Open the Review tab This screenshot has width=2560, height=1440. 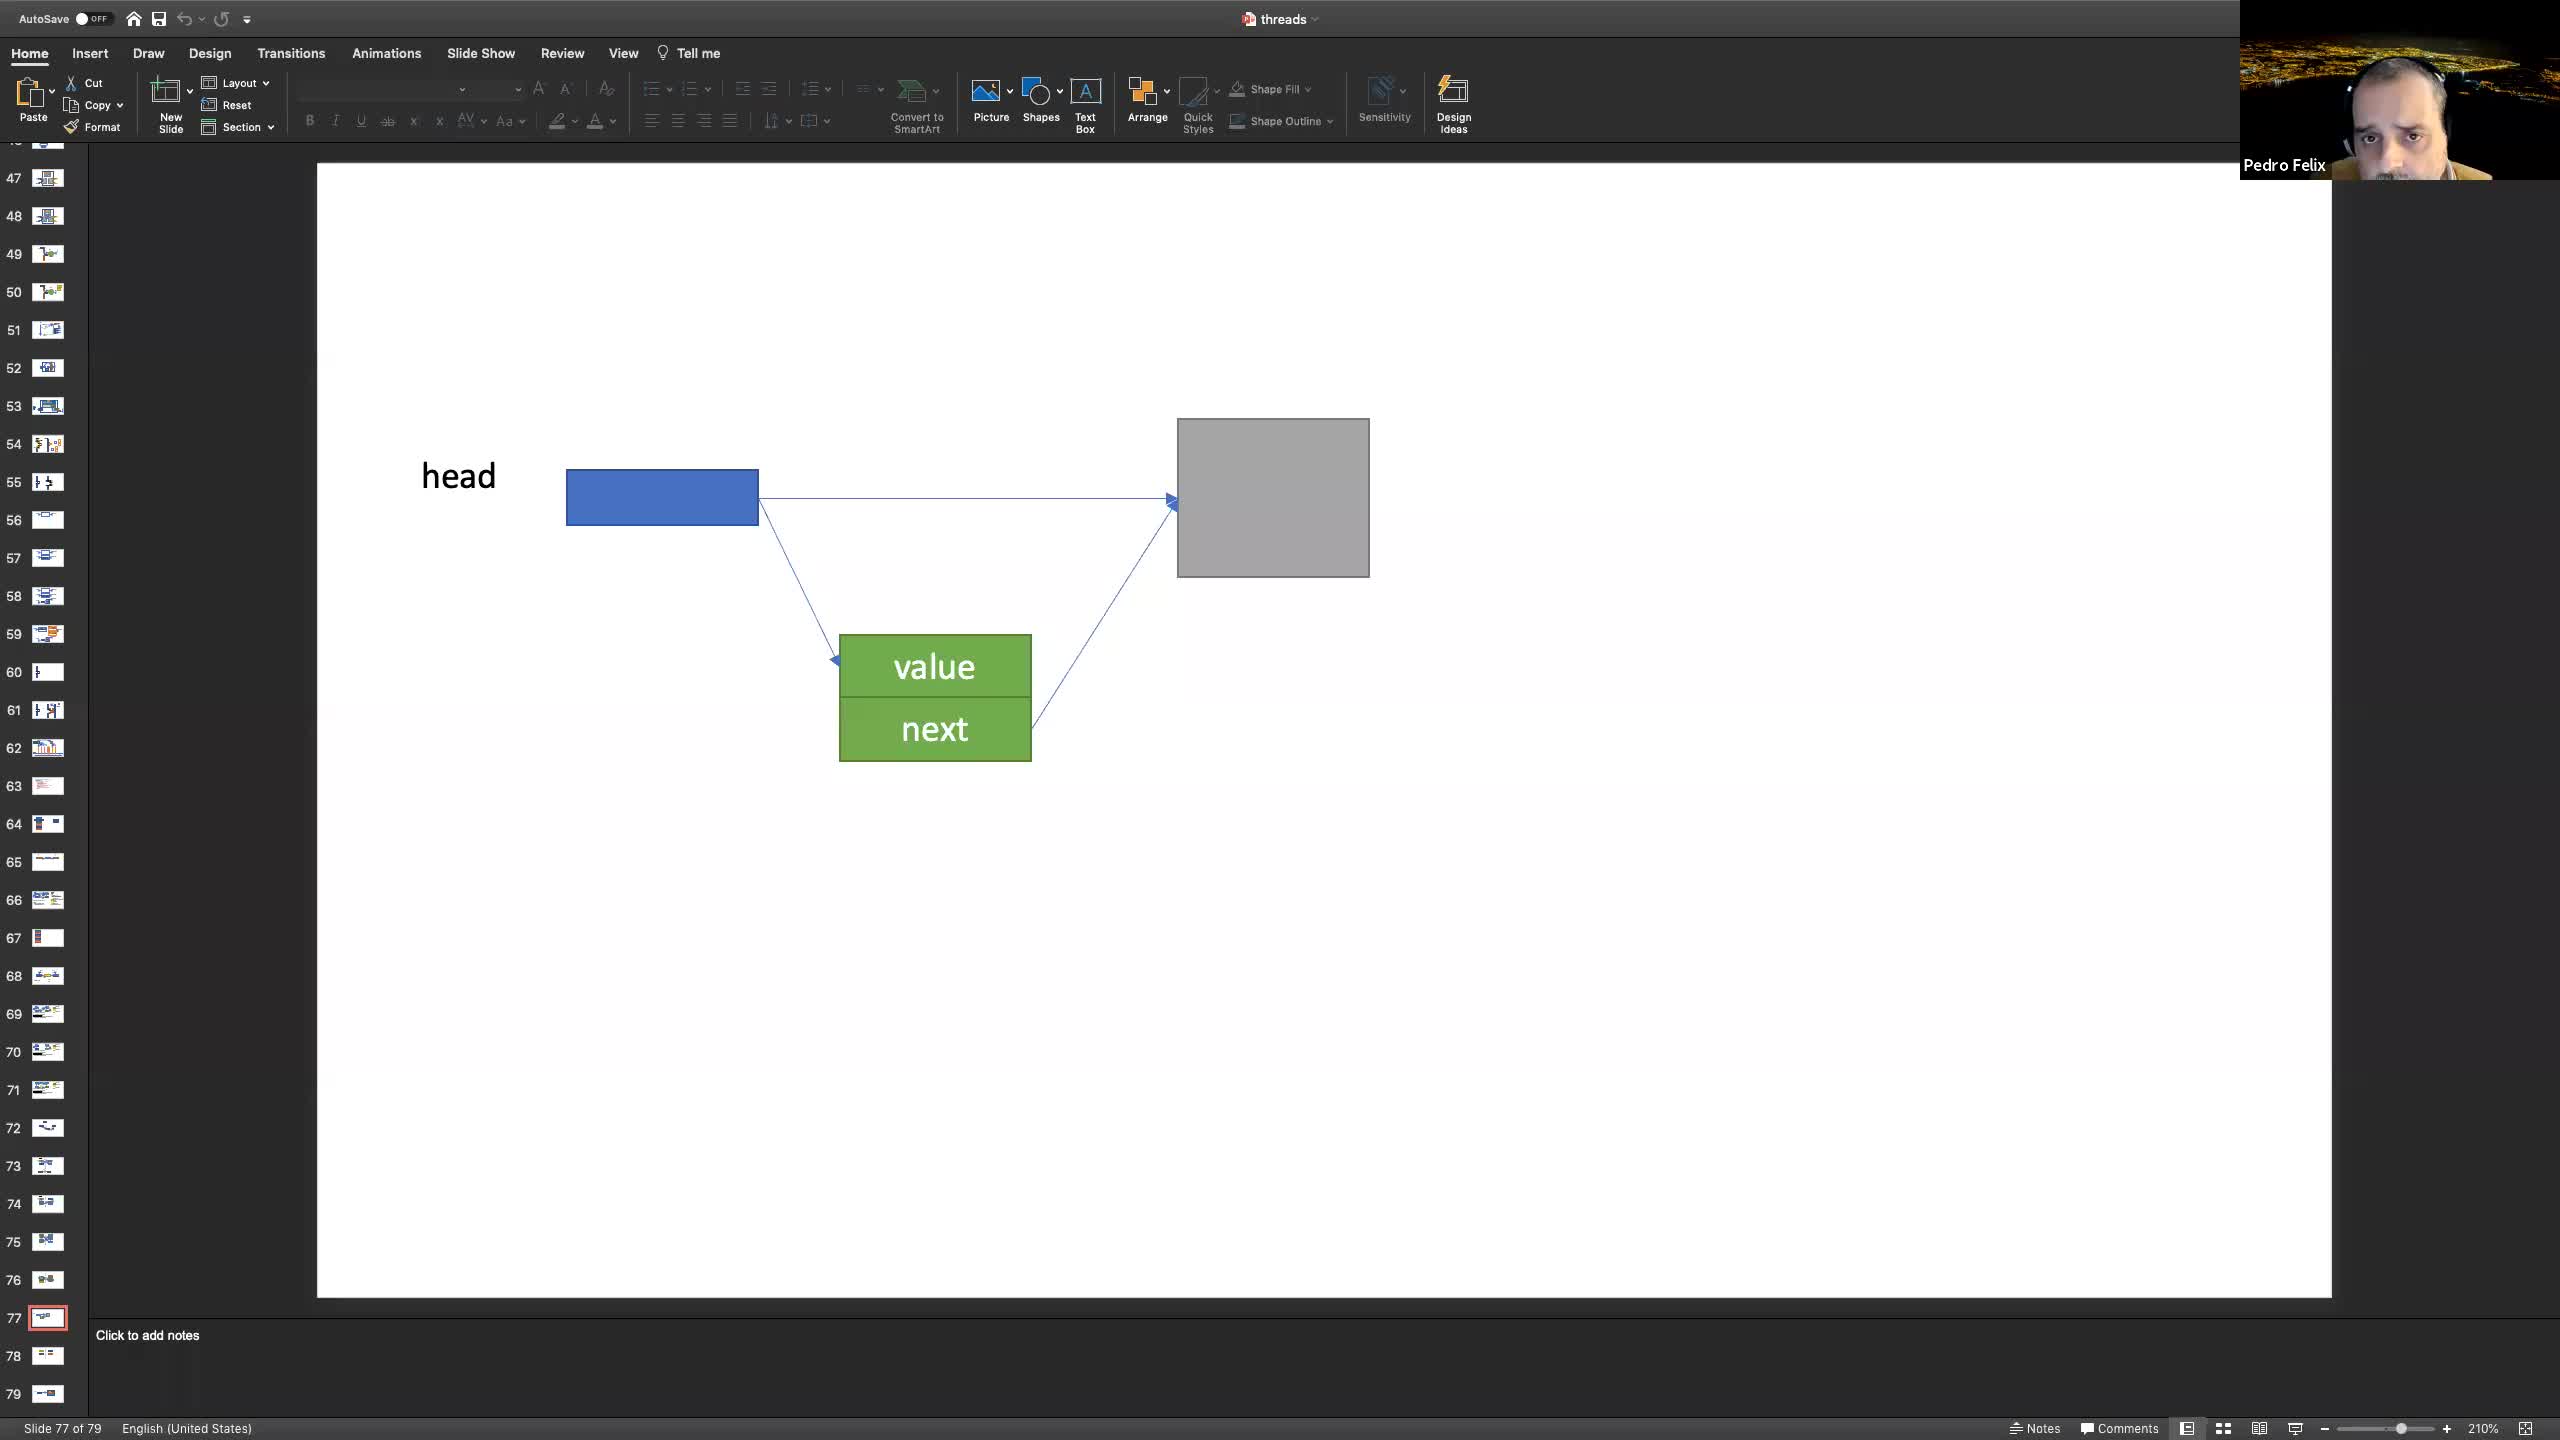tap(562, 53)
